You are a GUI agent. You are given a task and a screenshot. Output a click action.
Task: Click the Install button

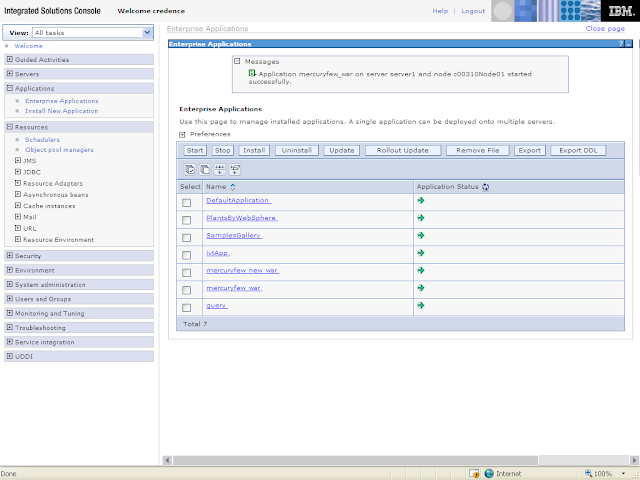(x=254, y=151)
